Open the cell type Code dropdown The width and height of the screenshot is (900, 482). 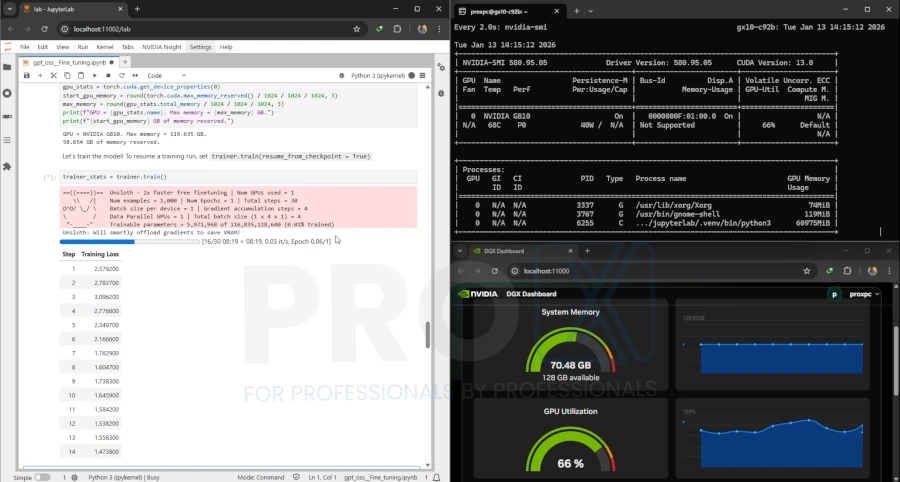[165, 75]
